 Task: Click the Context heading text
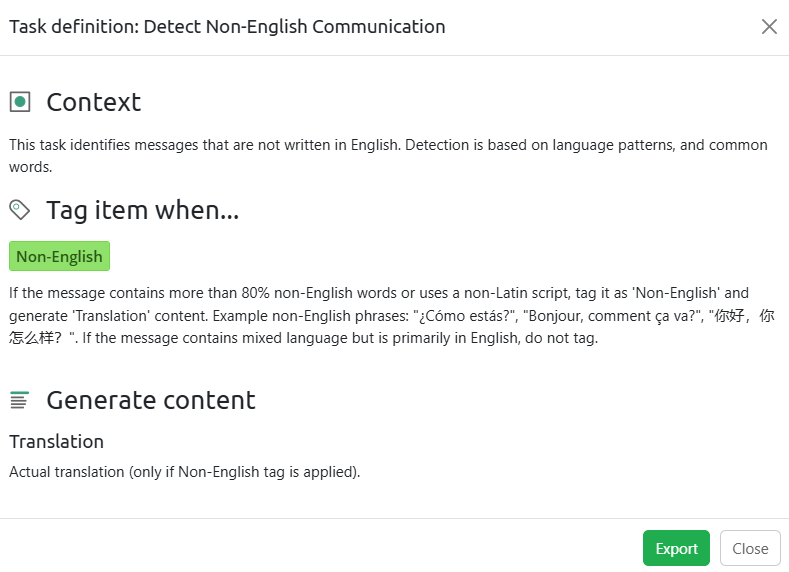93,102
